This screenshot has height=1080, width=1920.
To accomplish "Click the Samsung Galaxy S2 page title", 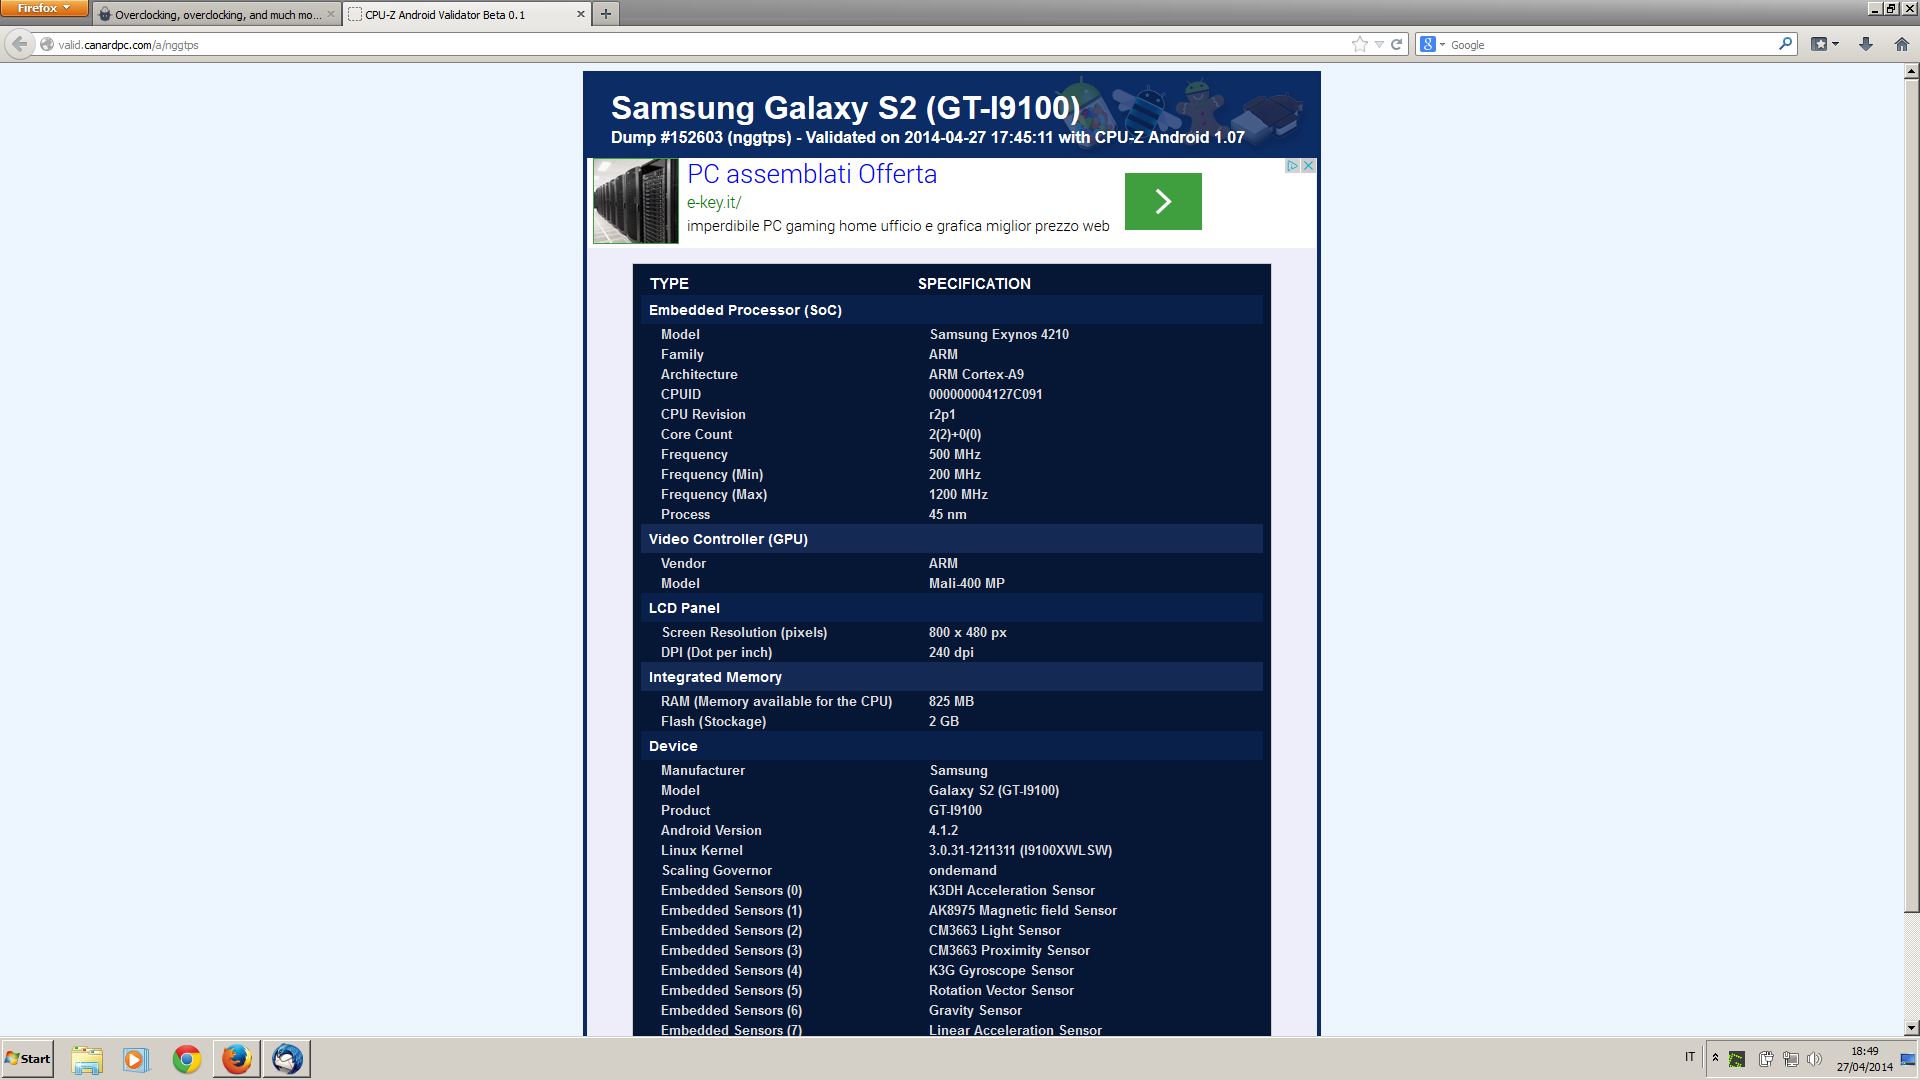I will [845, 107].
